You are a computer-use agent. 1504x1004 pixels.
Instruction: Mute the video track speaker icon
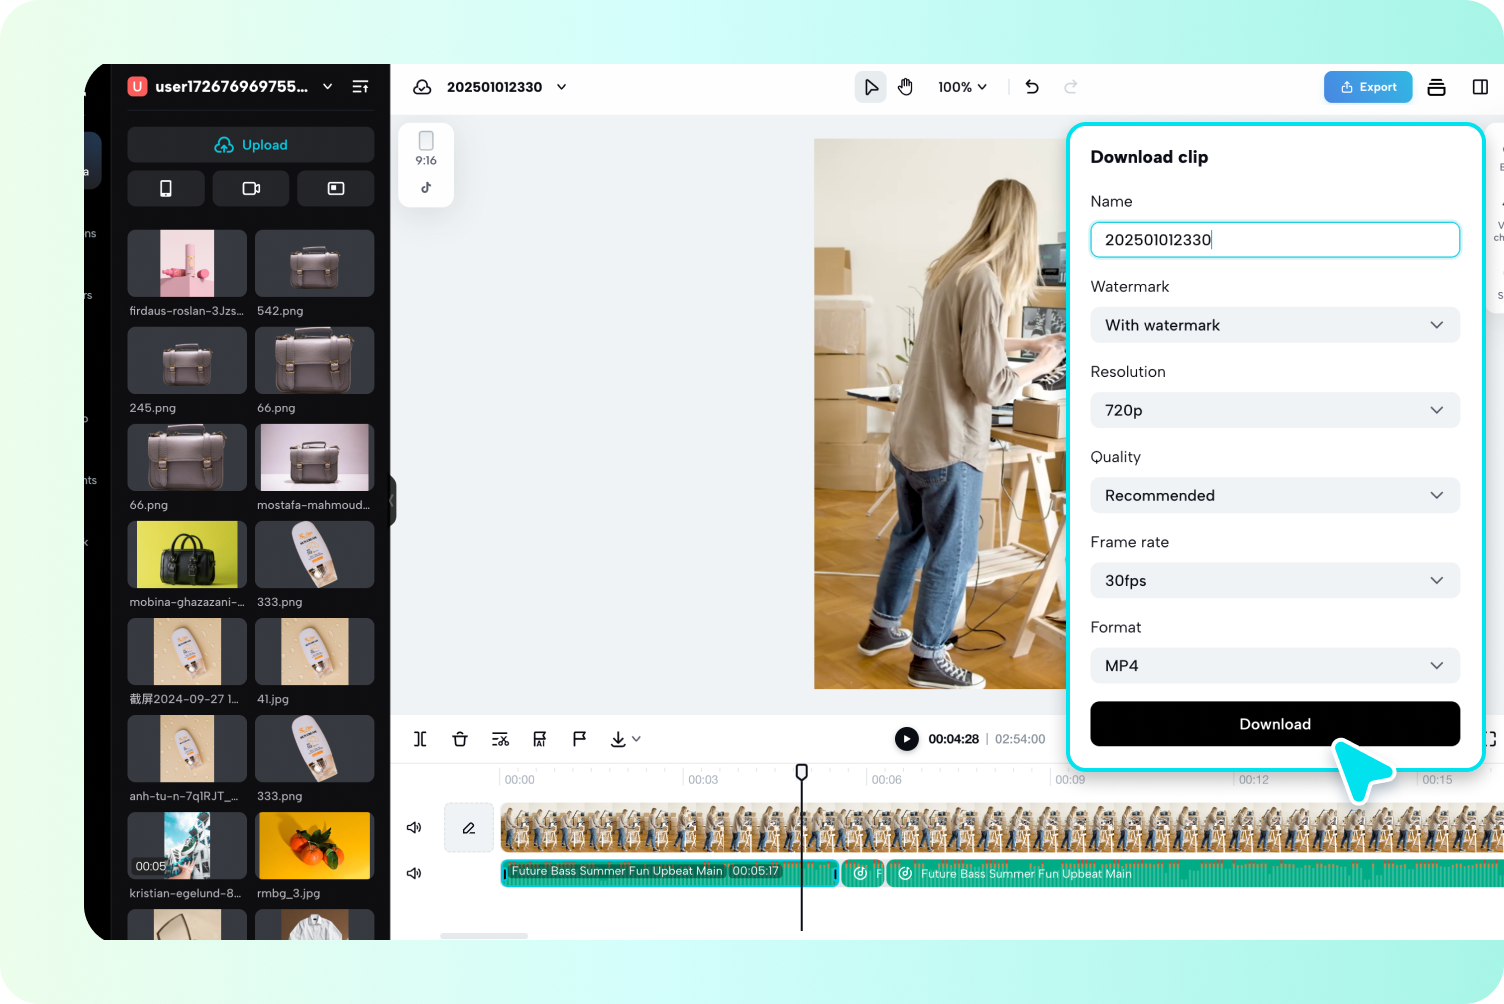(x=414, y=827)
